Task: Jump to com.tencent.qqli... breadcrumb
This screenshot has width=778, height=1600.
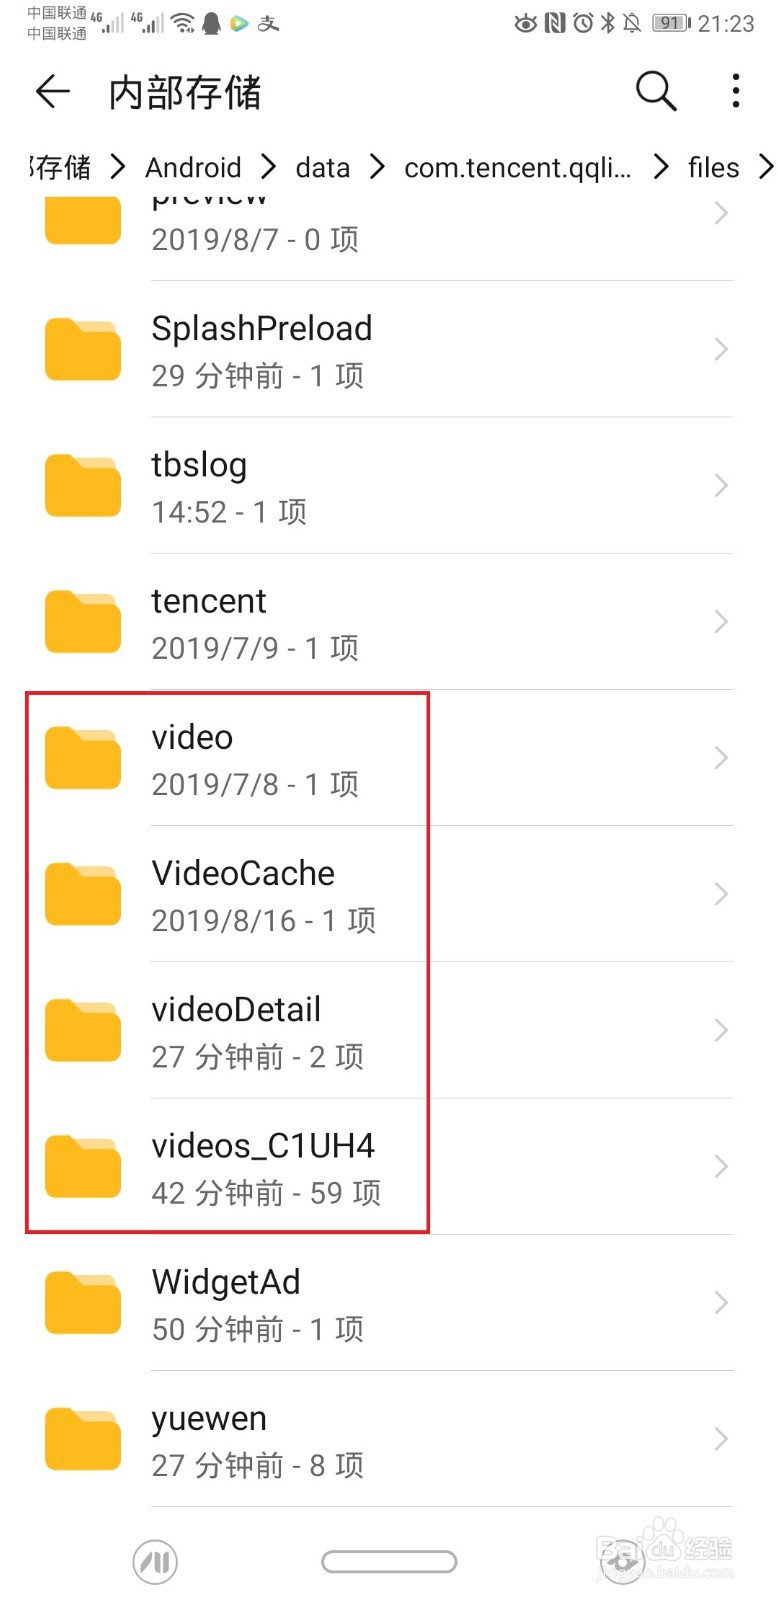Action: [x=518, y=167]
